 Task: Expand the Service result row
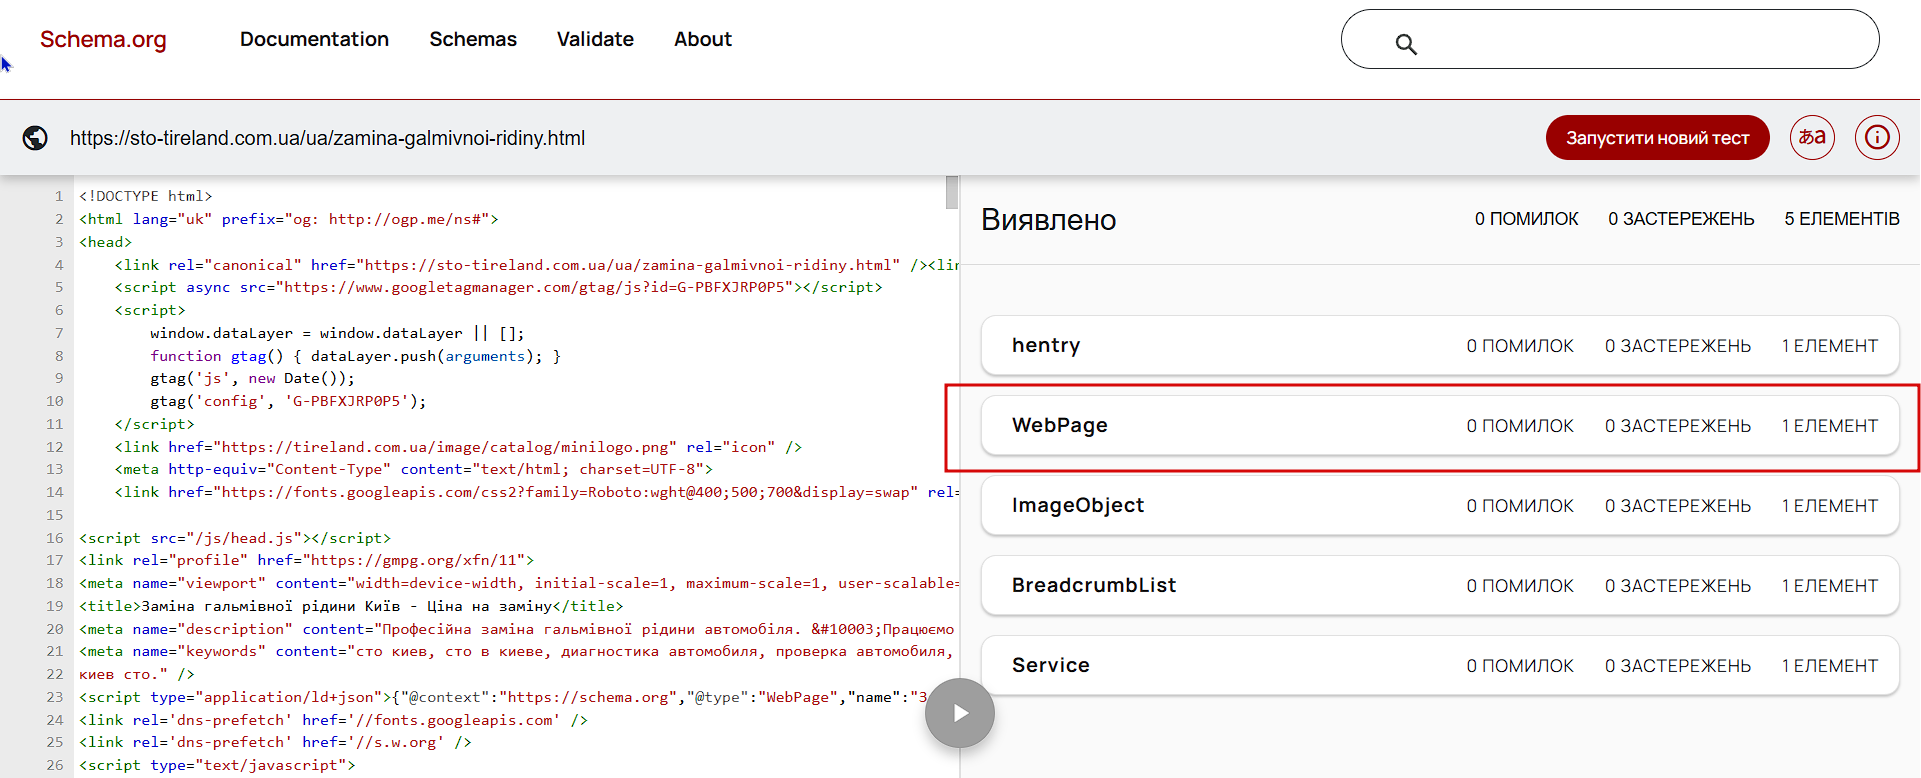click(1439, 666)
